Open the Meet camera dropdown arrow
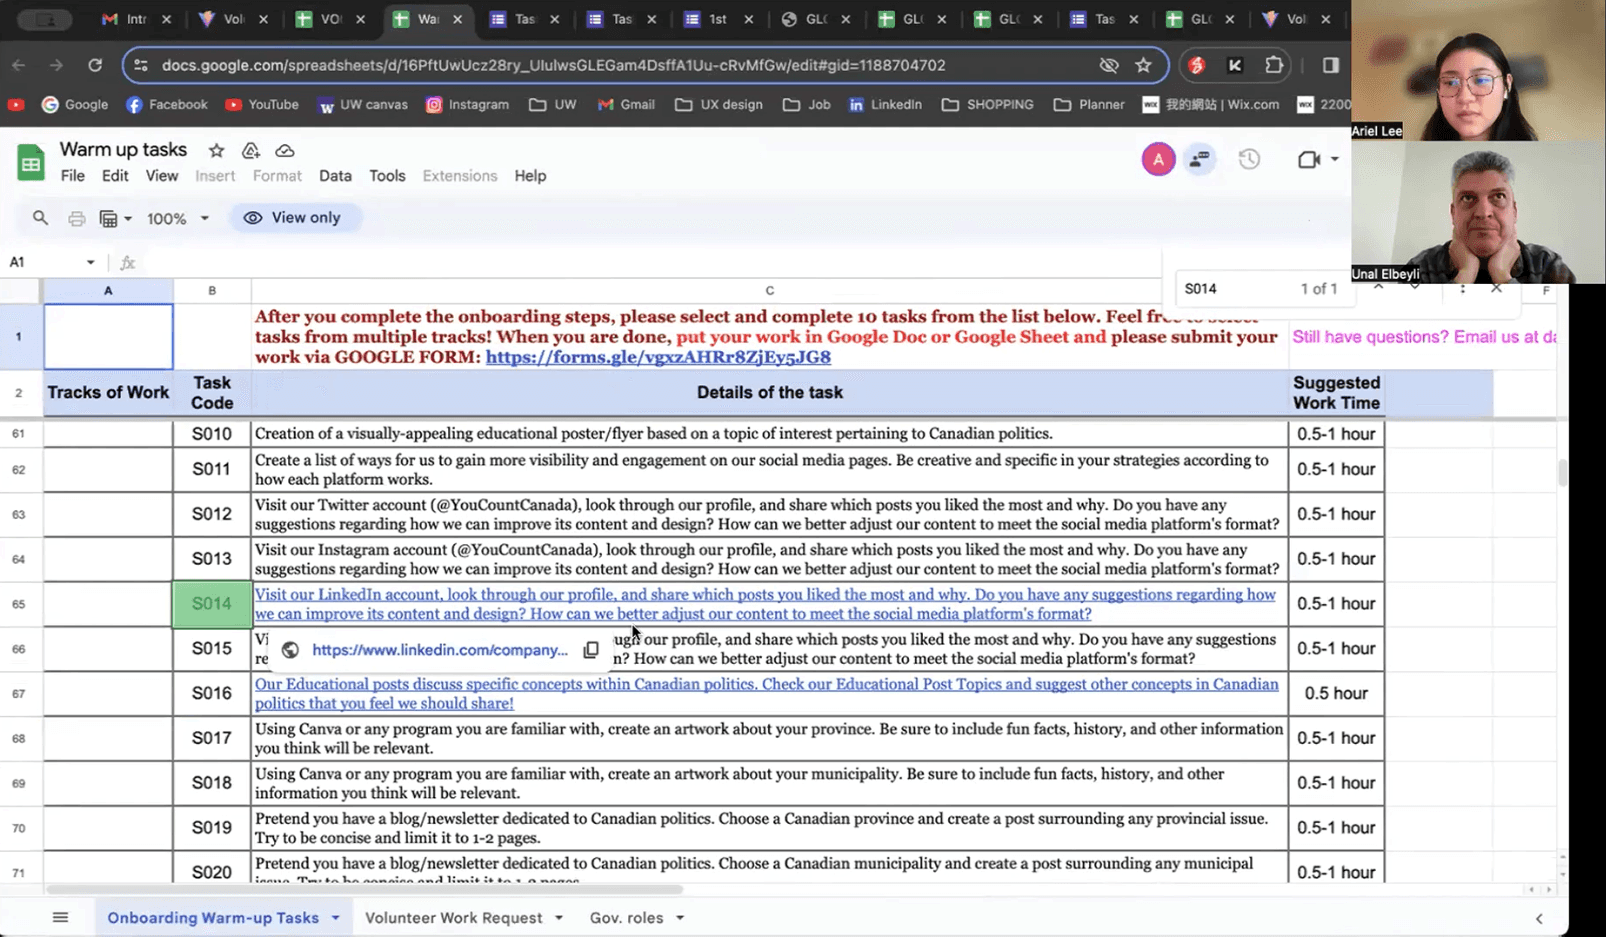The image size is (1606, 937). tap(1334, 159)
